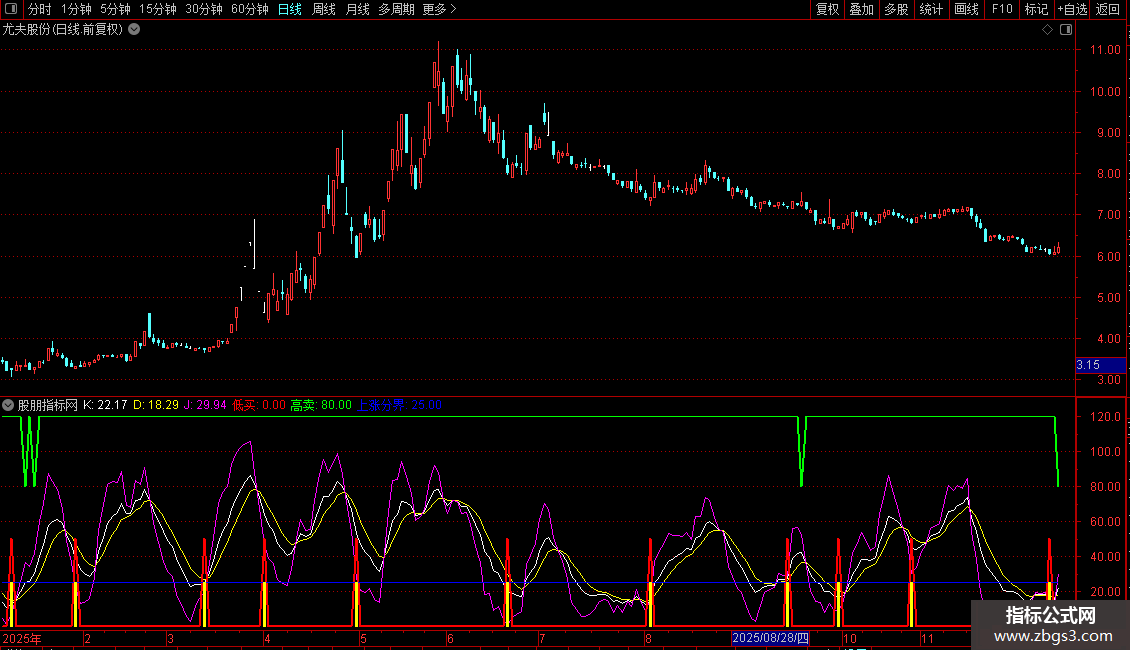Select the 分时 intraday tab

[x=39, y=10]
